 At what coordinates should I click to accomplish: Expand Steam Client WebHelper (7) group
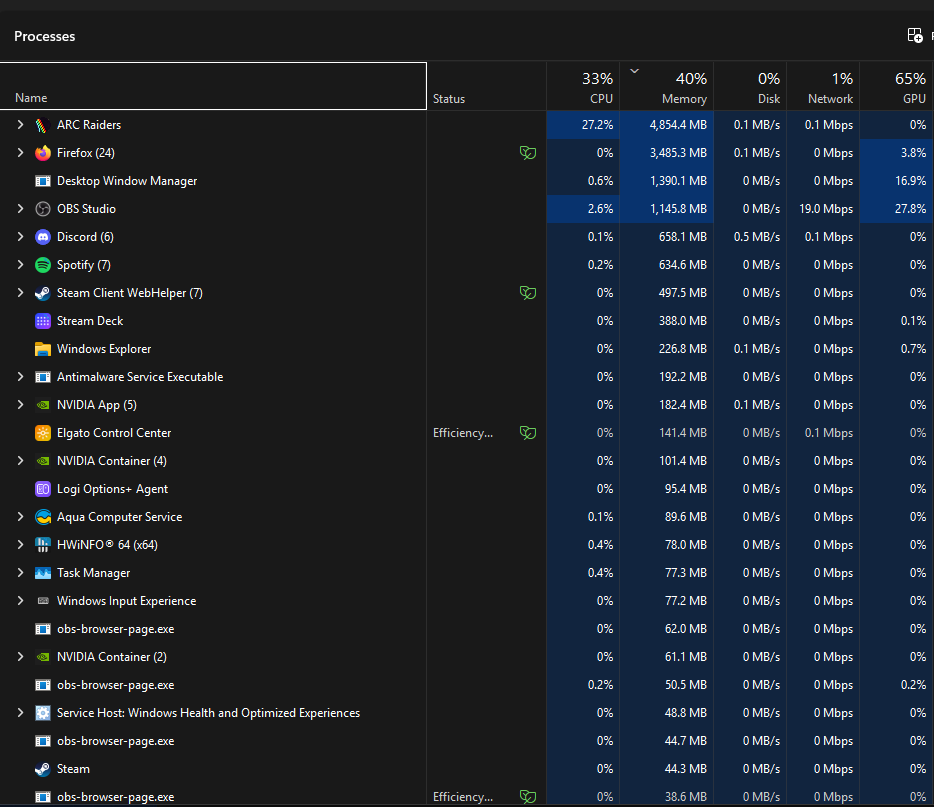point(20,293)
